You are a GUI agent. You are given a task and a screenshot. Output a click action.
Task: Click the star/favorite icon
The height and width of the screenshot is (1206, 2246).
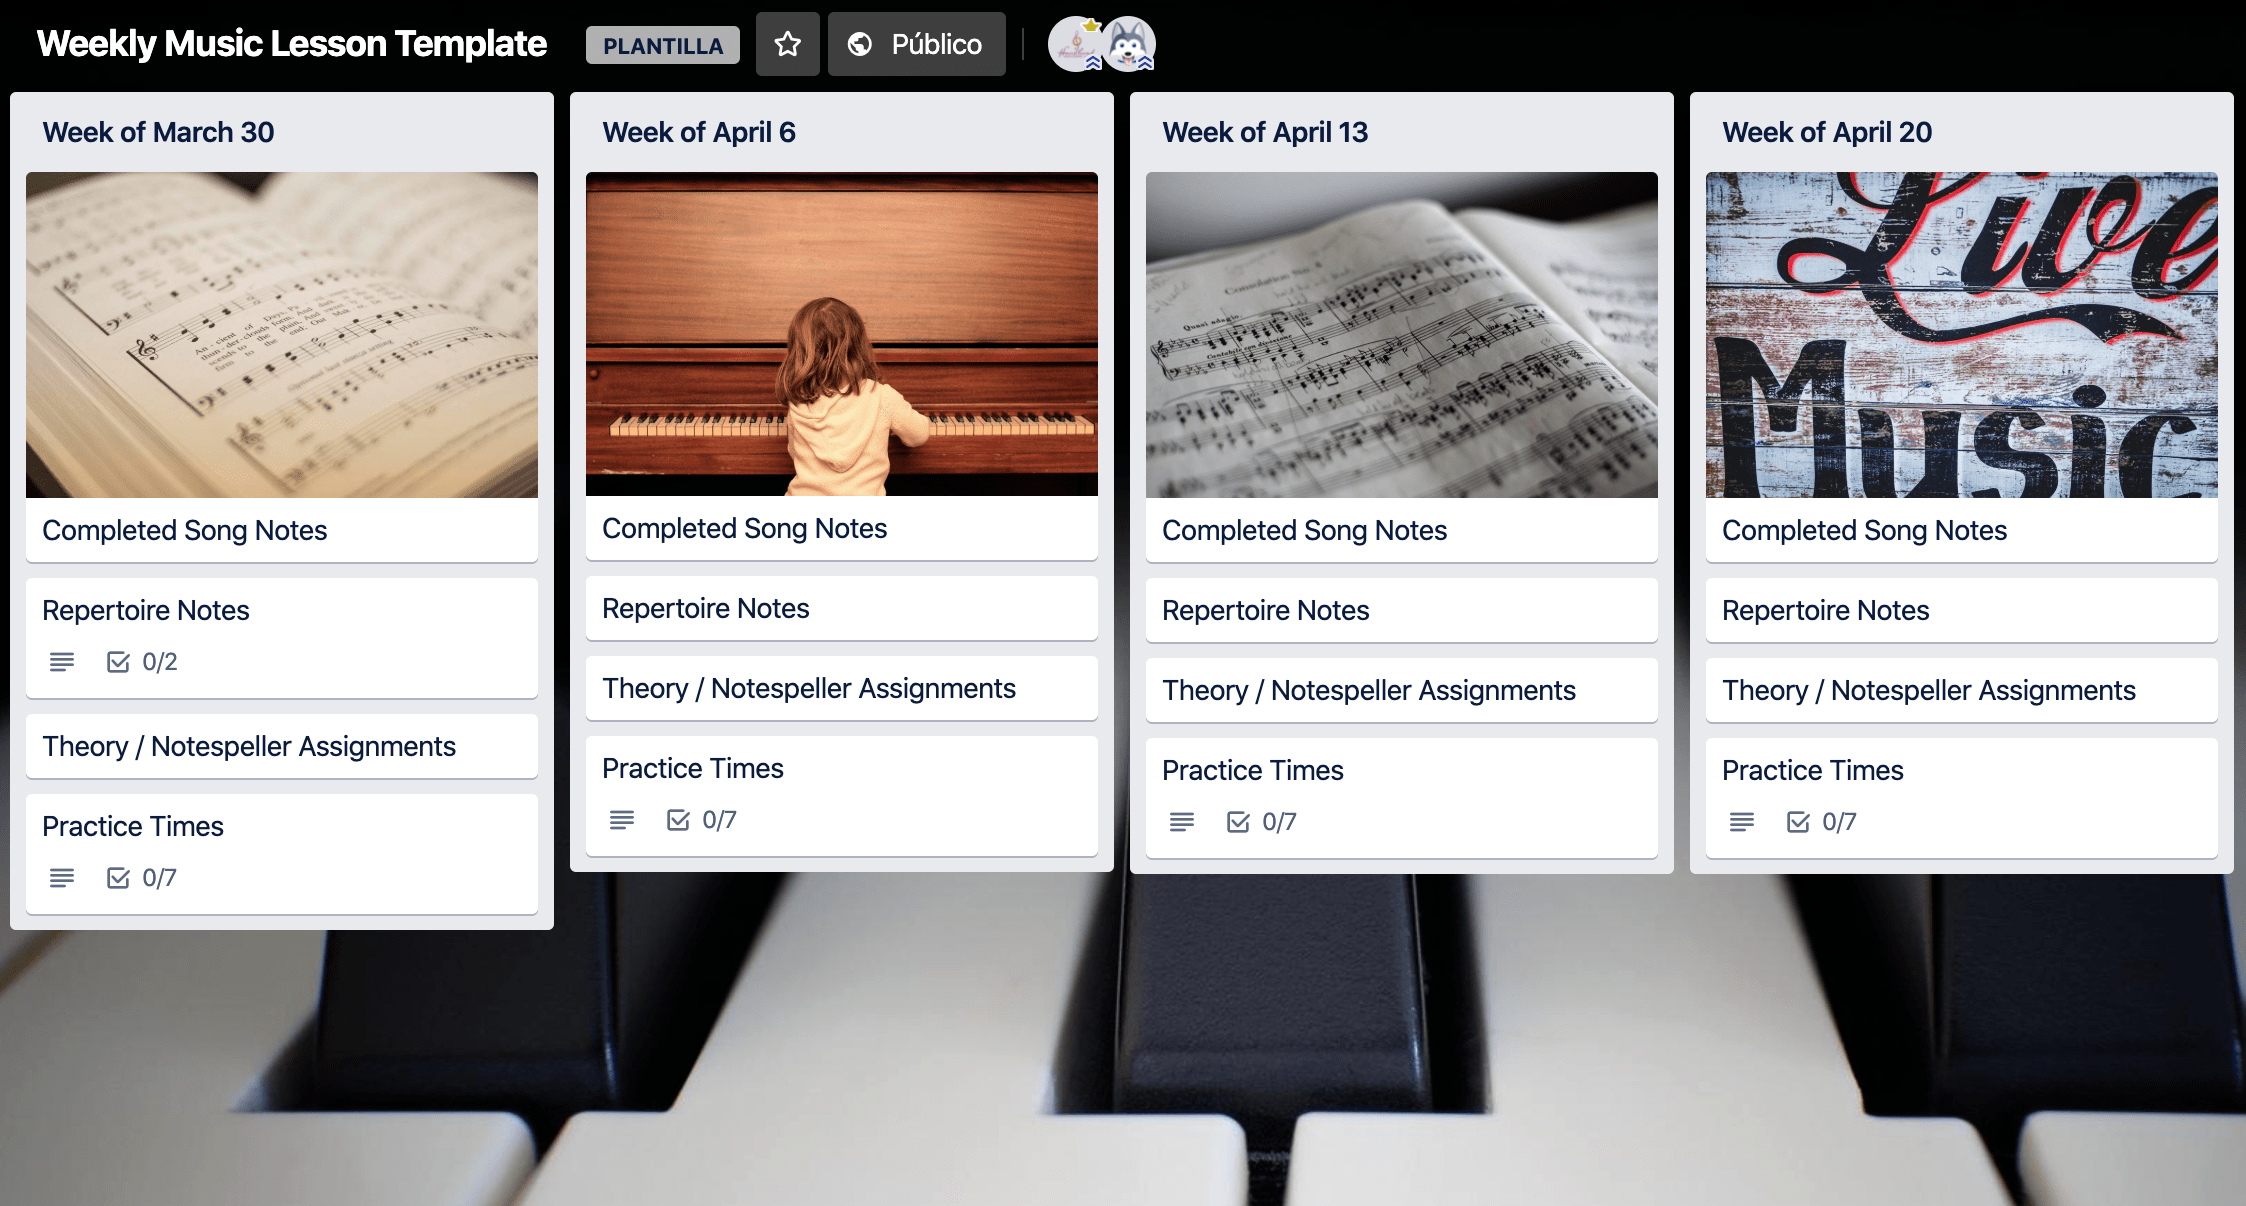786,43
